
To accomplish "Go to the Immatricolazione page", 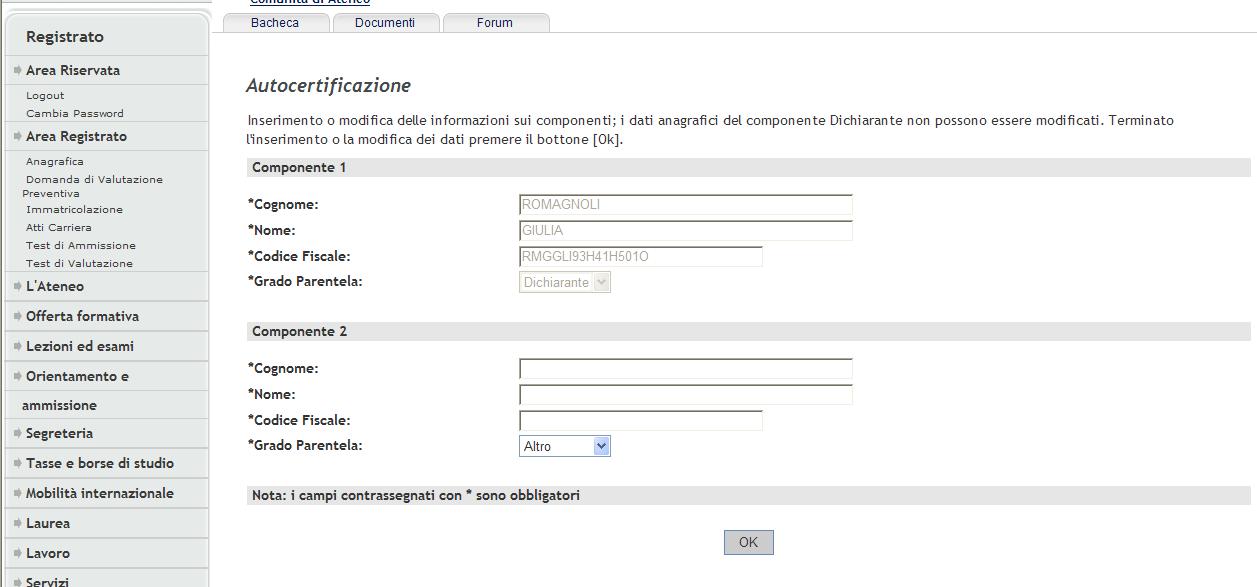I will point(74,210).
